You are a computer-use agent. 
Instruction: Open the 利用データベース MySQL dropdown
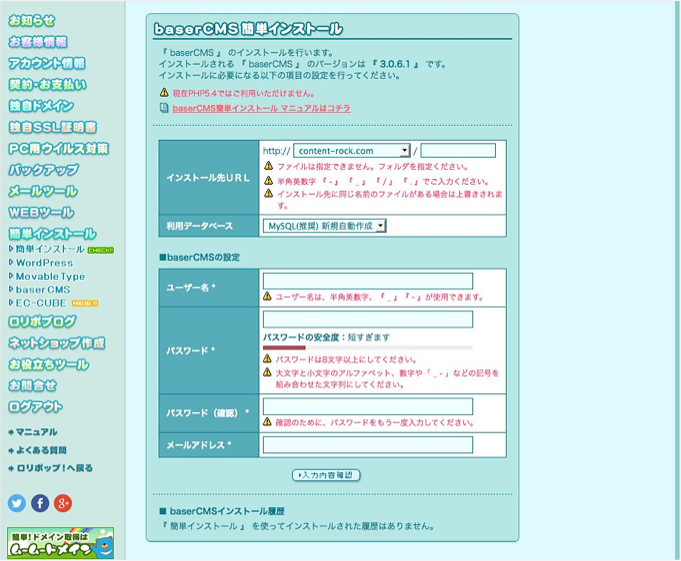coord(324,226)
